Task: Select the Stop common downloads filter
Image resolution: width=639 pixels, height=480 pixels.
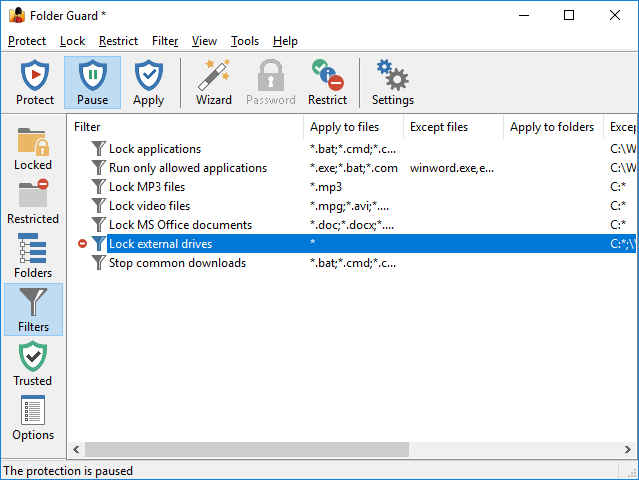Action: click(177, 263)
